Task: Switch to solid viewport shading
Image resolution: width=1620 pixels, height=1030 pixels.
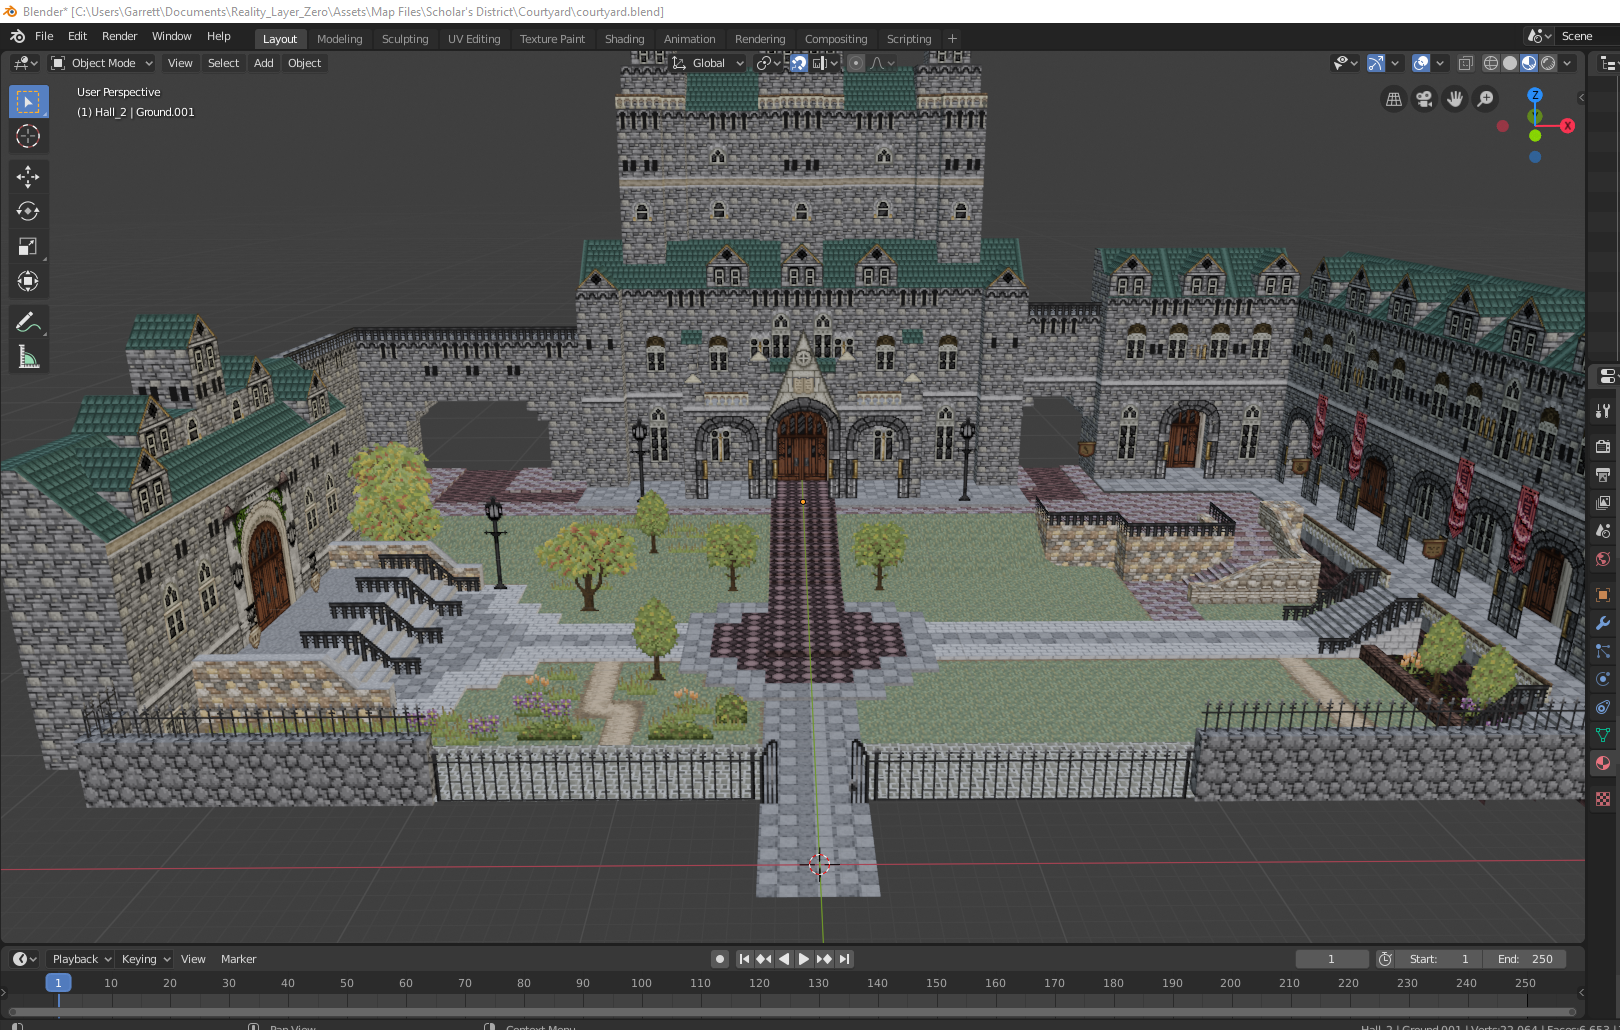Action: click(1510, 63)
